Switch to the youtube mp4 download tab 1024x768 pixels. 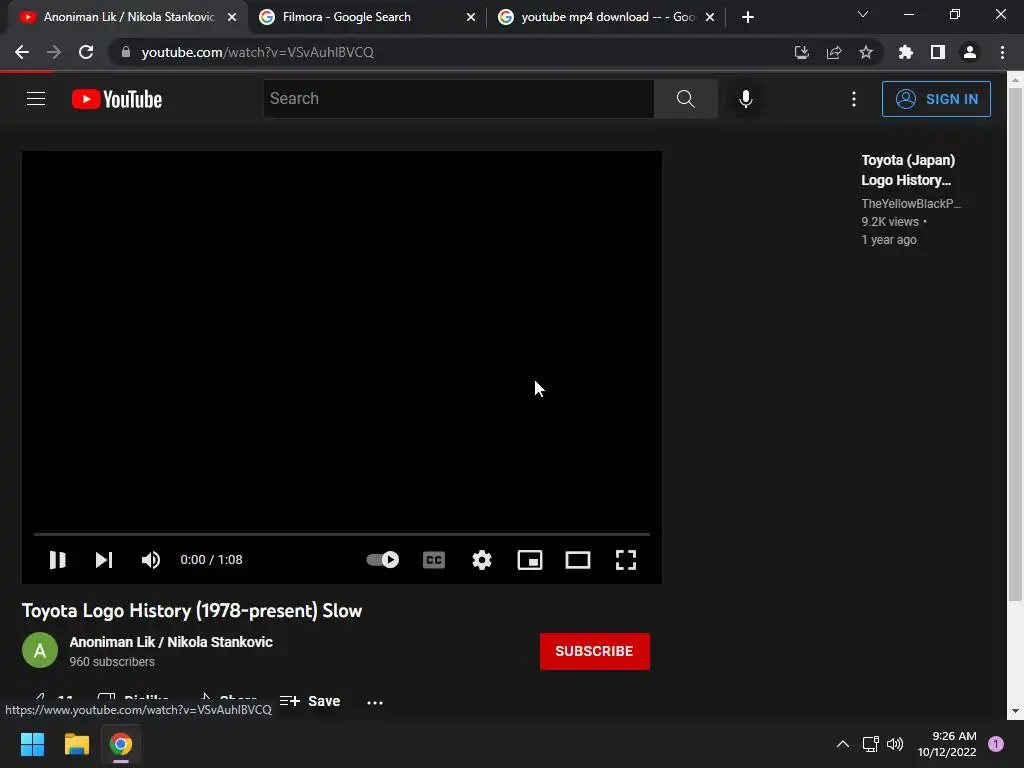click(x=607, y=17)
